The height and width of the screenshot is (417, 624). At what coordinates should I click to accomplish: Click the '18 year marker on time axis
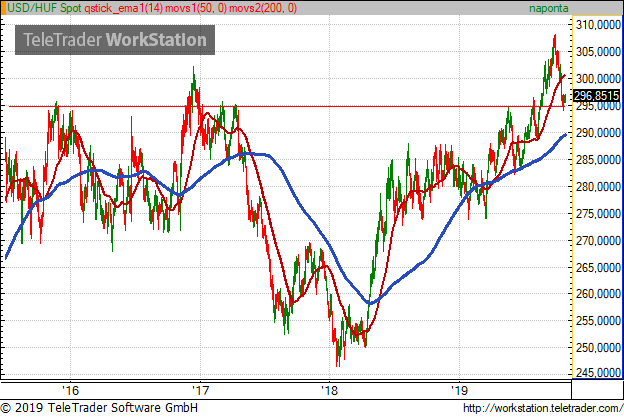point(329,390)
